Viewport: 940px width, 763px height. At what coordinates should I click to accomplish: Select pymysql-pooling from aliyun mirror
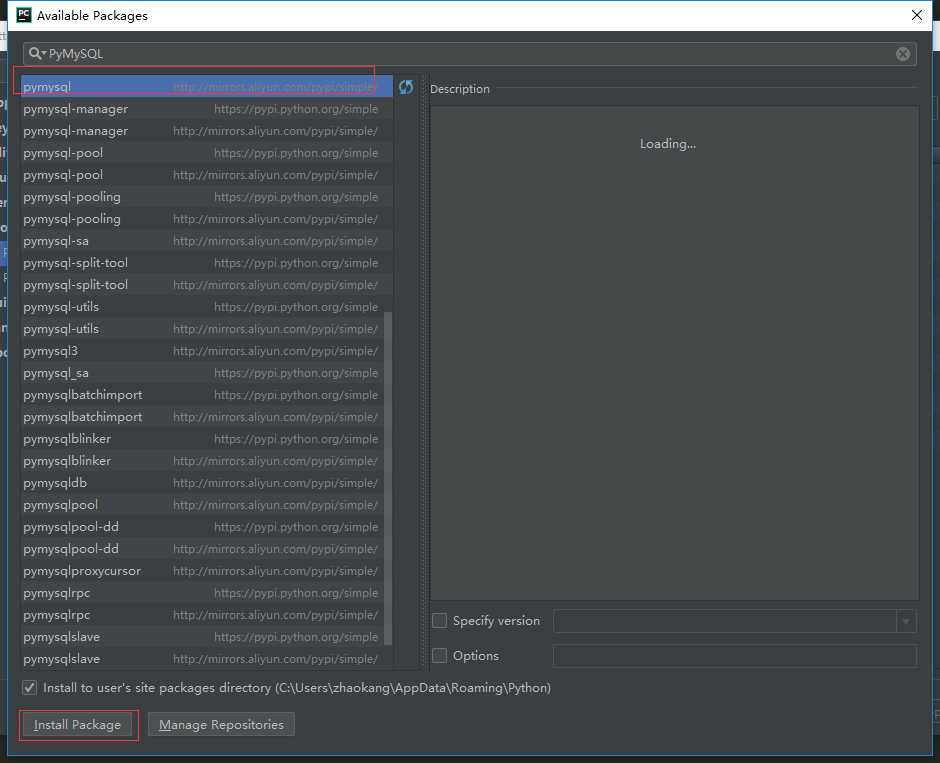pos(207,219)
